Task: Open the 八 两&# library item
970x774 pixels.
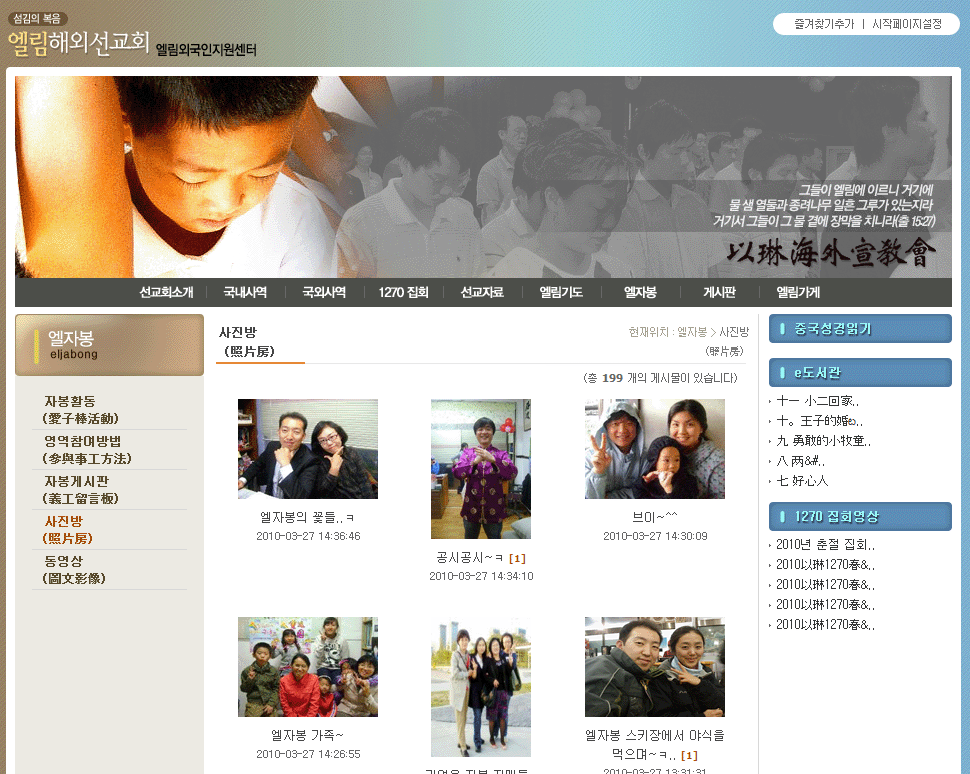Action: coord(800,461)
